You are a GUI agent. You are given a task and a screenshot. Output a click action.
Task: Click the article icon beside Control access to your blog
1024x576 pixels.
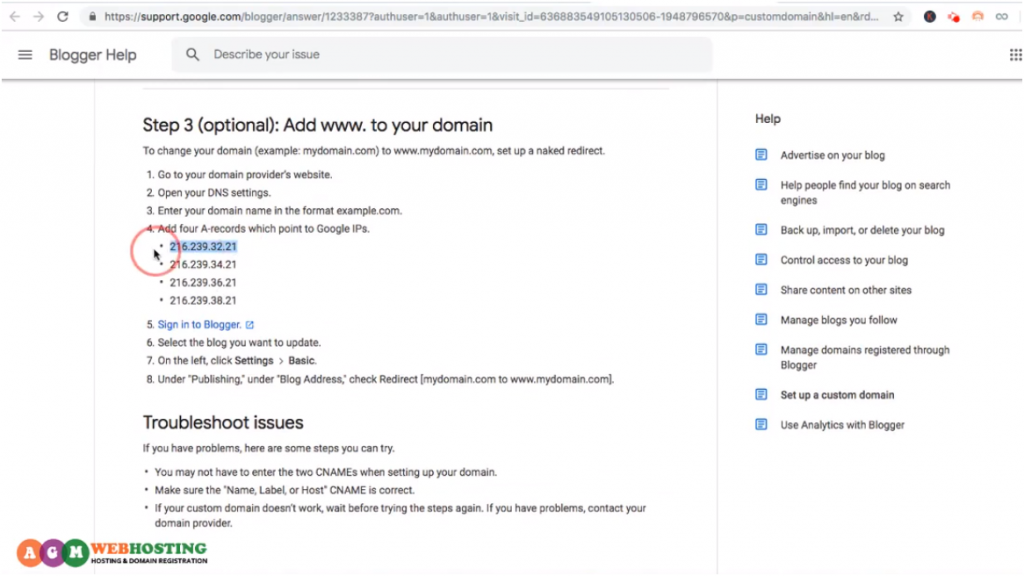tap(761, 260)
